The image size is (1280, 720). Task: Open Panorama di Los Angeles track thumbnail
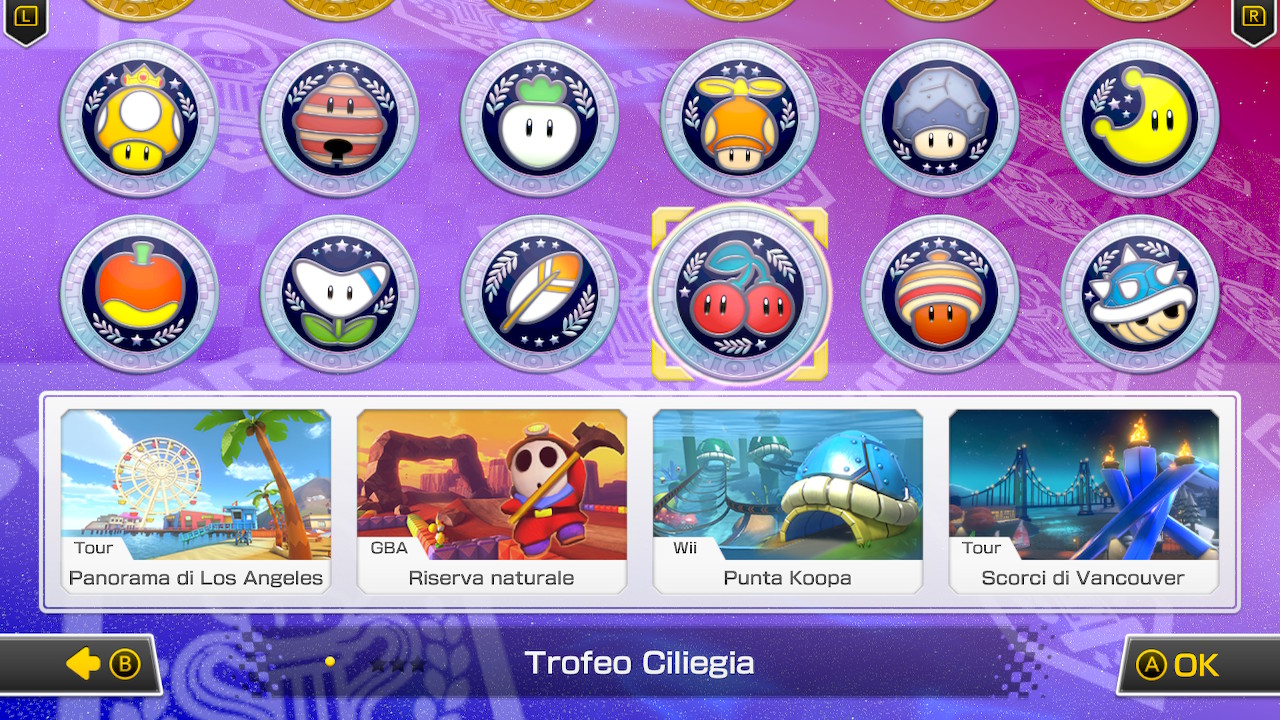coord(196,501)
